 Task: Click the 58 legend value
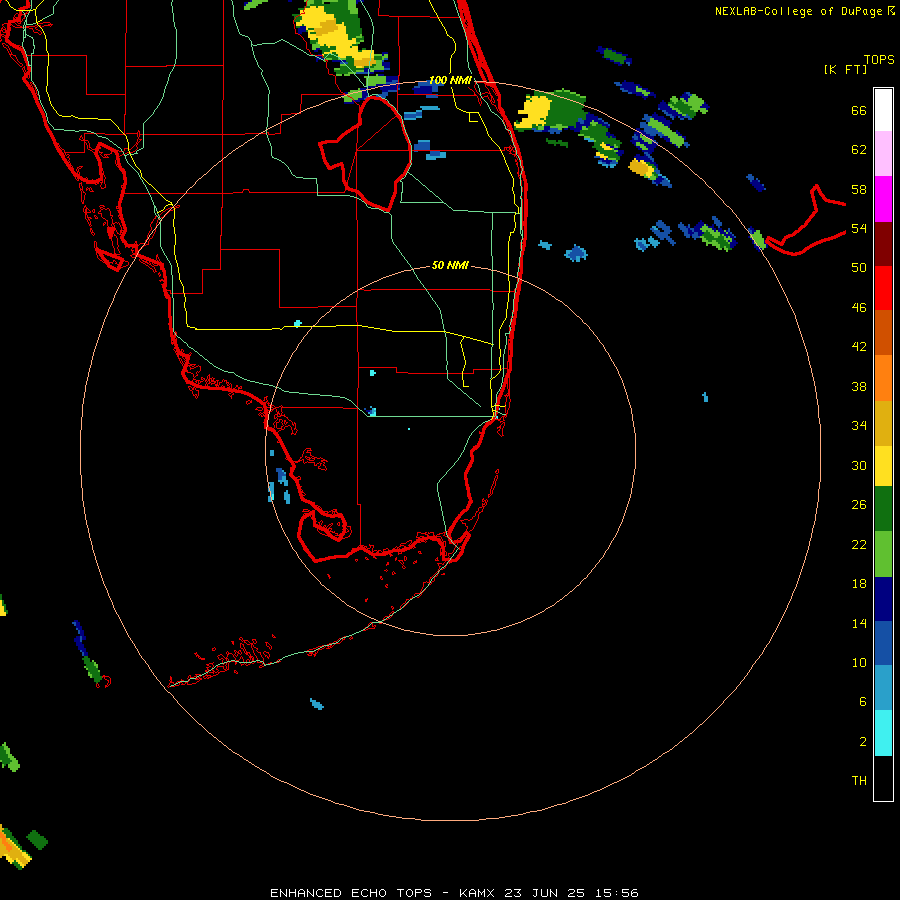coord(859,189)
